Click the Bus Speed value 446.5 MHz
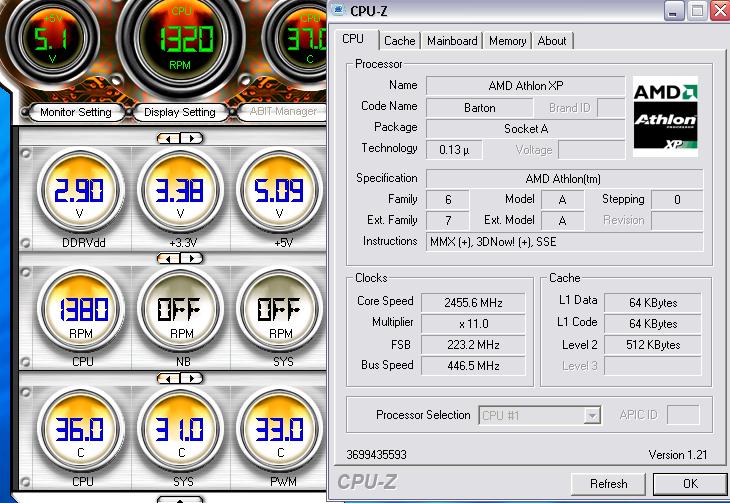Viewport: 730px width, 503px height. [x=473, y=366]
